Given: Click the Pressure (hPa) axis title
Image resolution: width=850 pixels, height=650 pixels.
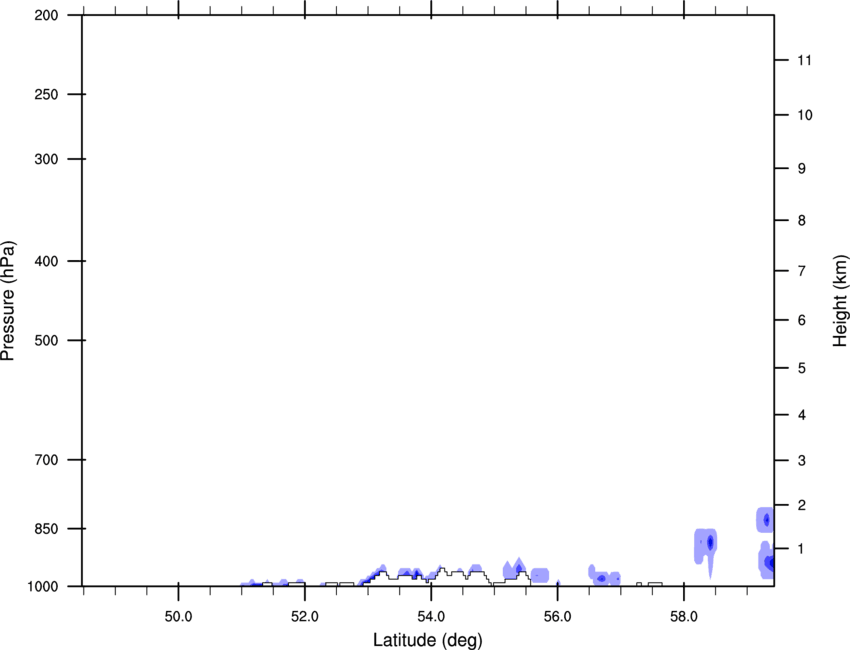Looking at the screenshot, I should [8, 301].
